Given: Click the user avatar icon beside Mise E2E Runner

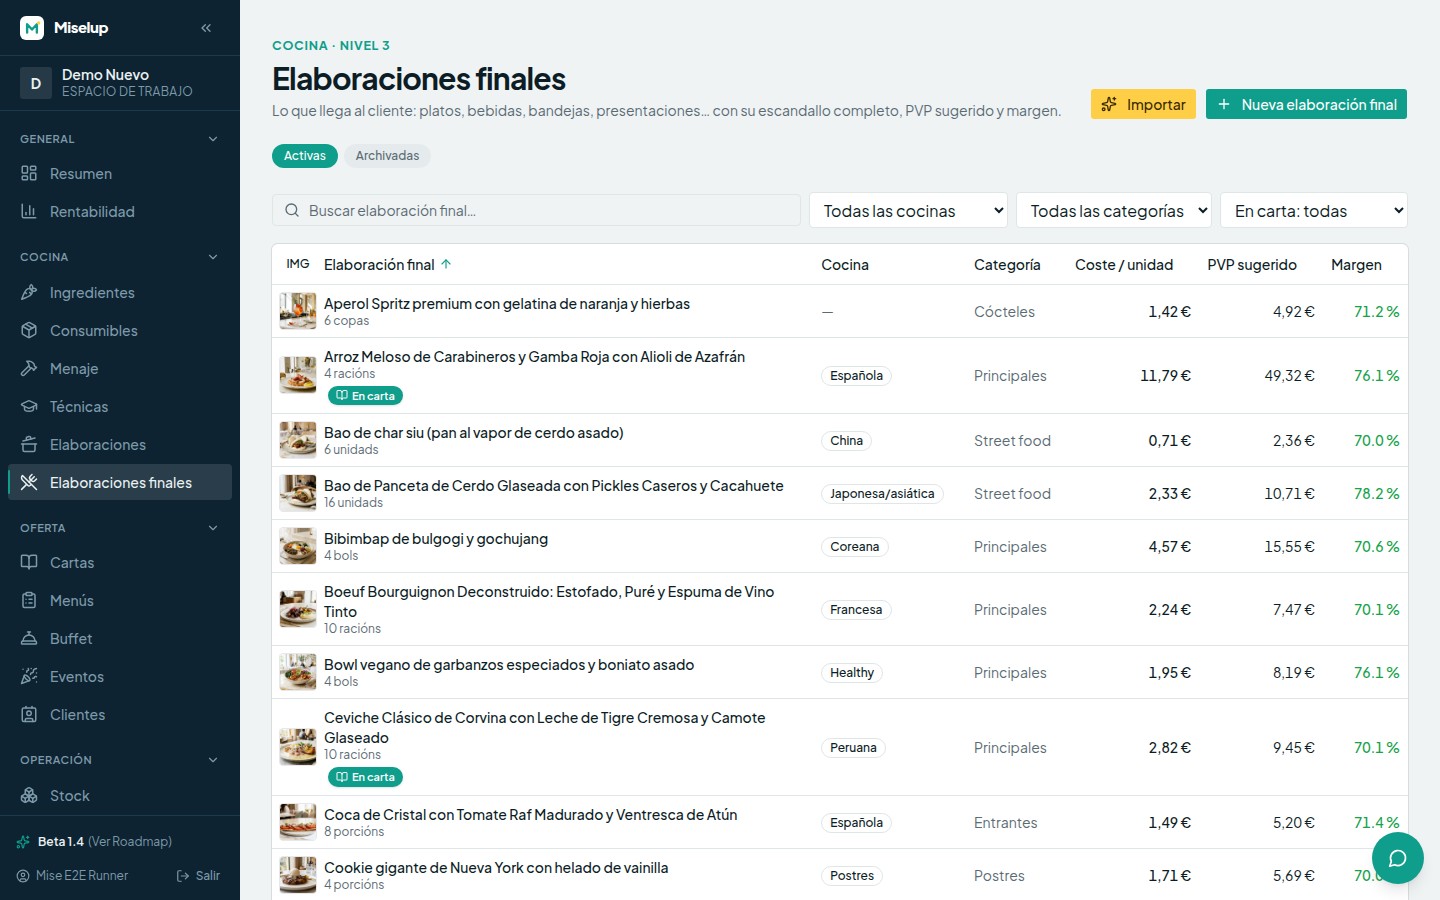Looking at the screenshot, I should point(23,875).
